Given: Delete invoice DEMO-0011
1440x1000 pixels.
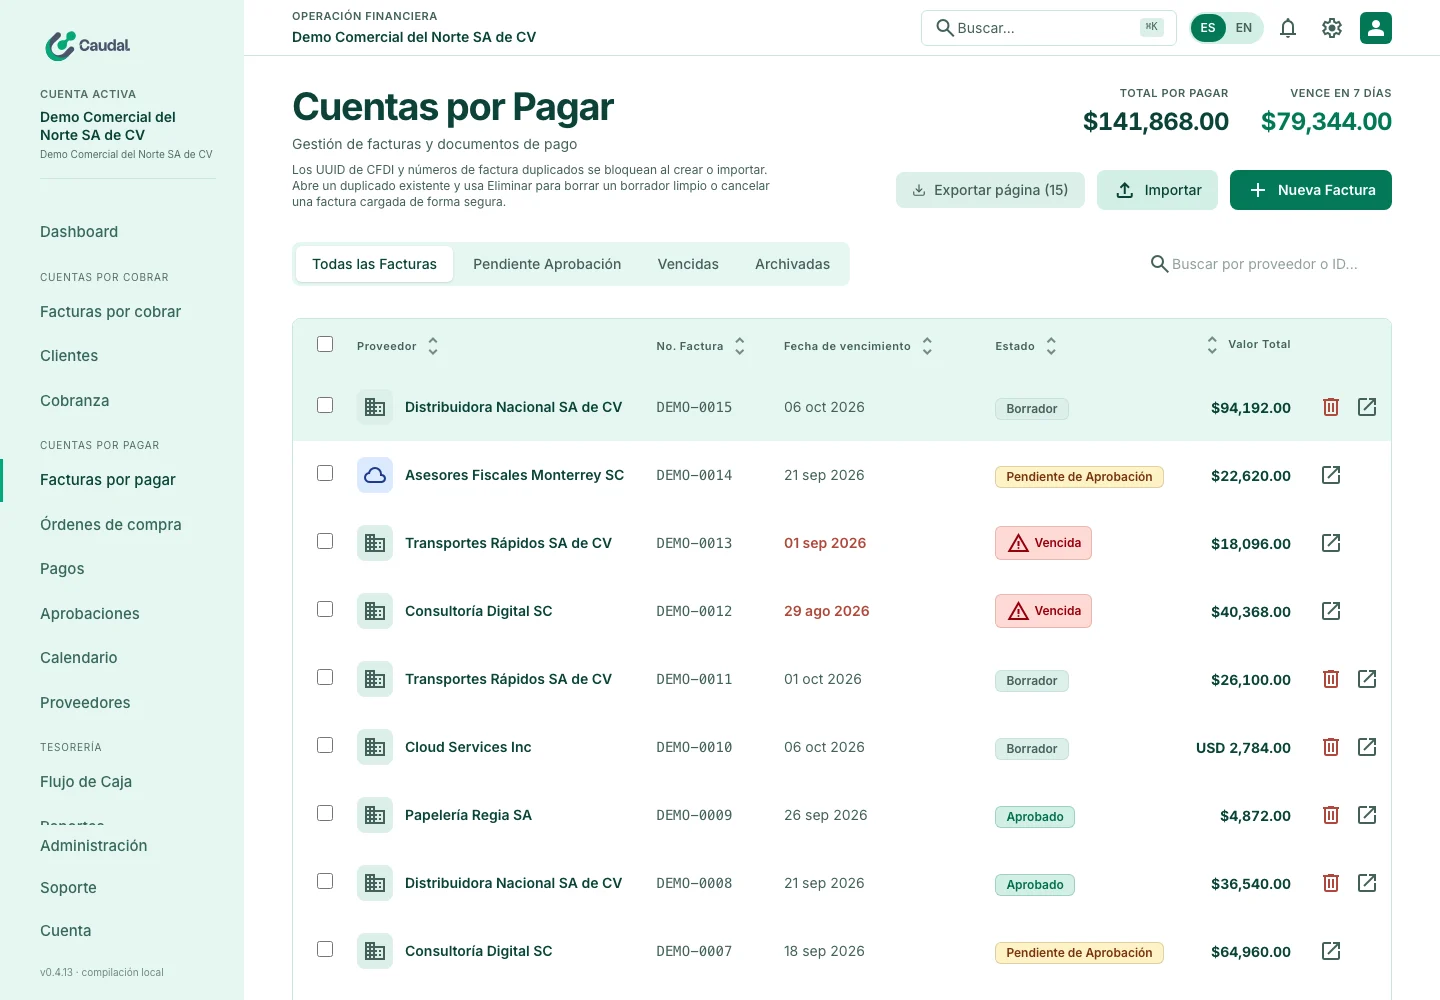Looking at the screenshot, I should click(1331, 679).
